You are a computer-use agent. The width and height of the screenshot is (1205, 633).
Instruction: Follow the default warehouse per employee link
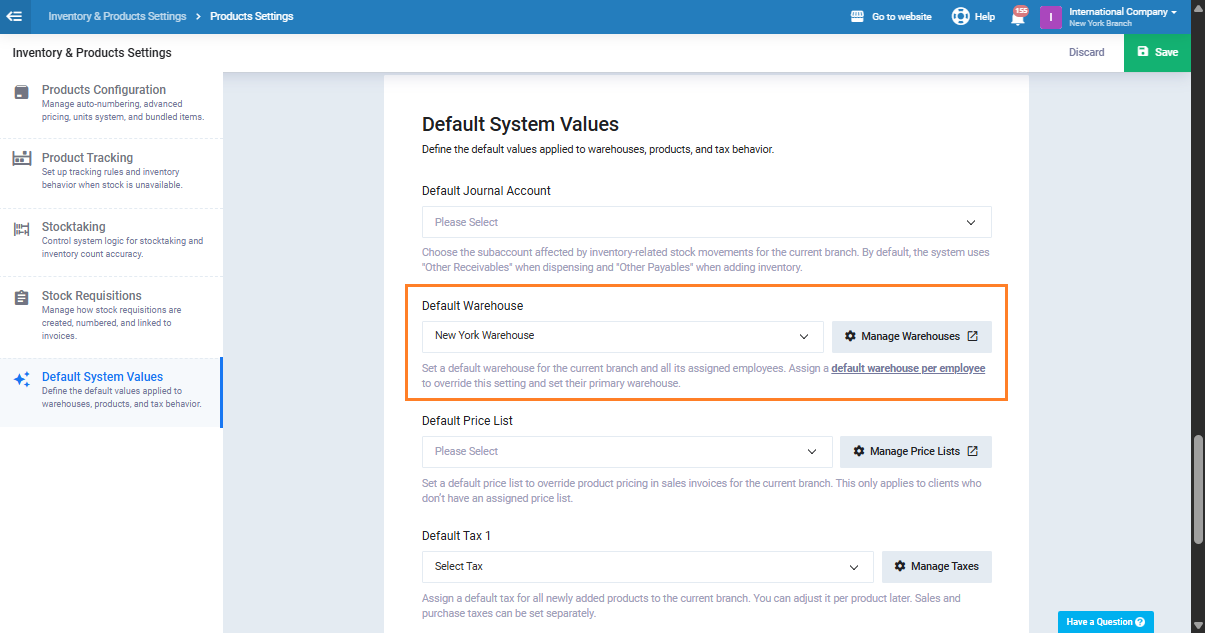908,368
